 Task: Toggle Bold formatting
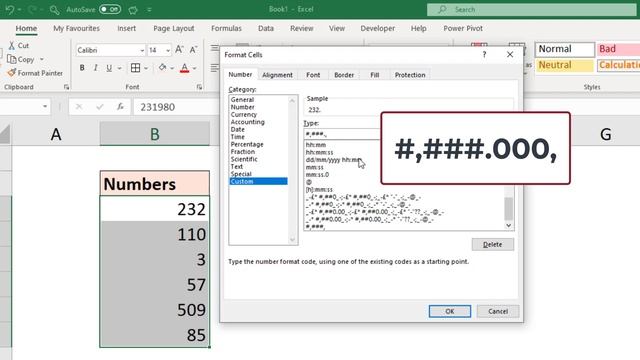(x=82, y=68)
